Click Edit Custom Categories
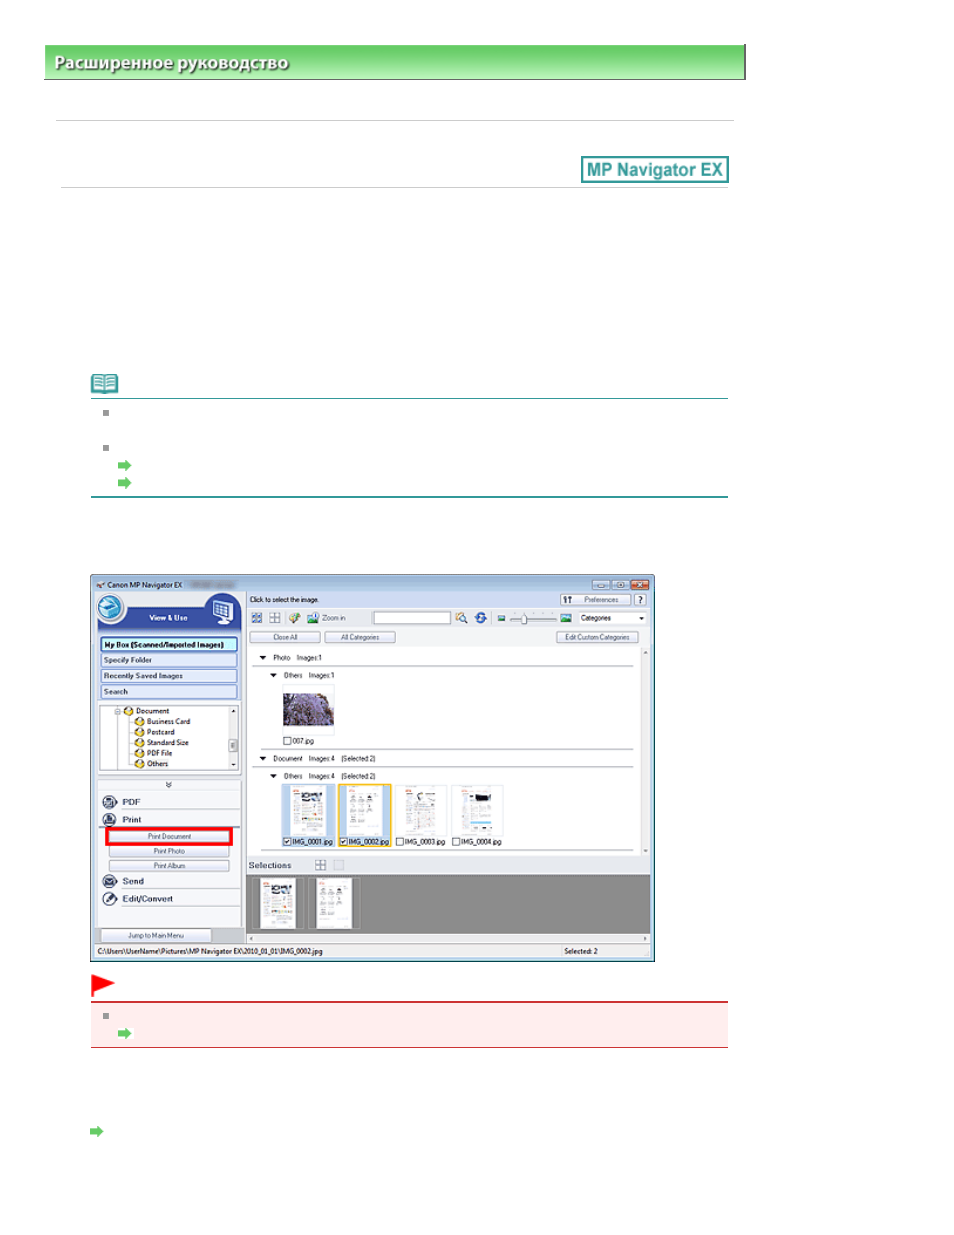This screenshot has height=1235, width=954. click(597, 637)
